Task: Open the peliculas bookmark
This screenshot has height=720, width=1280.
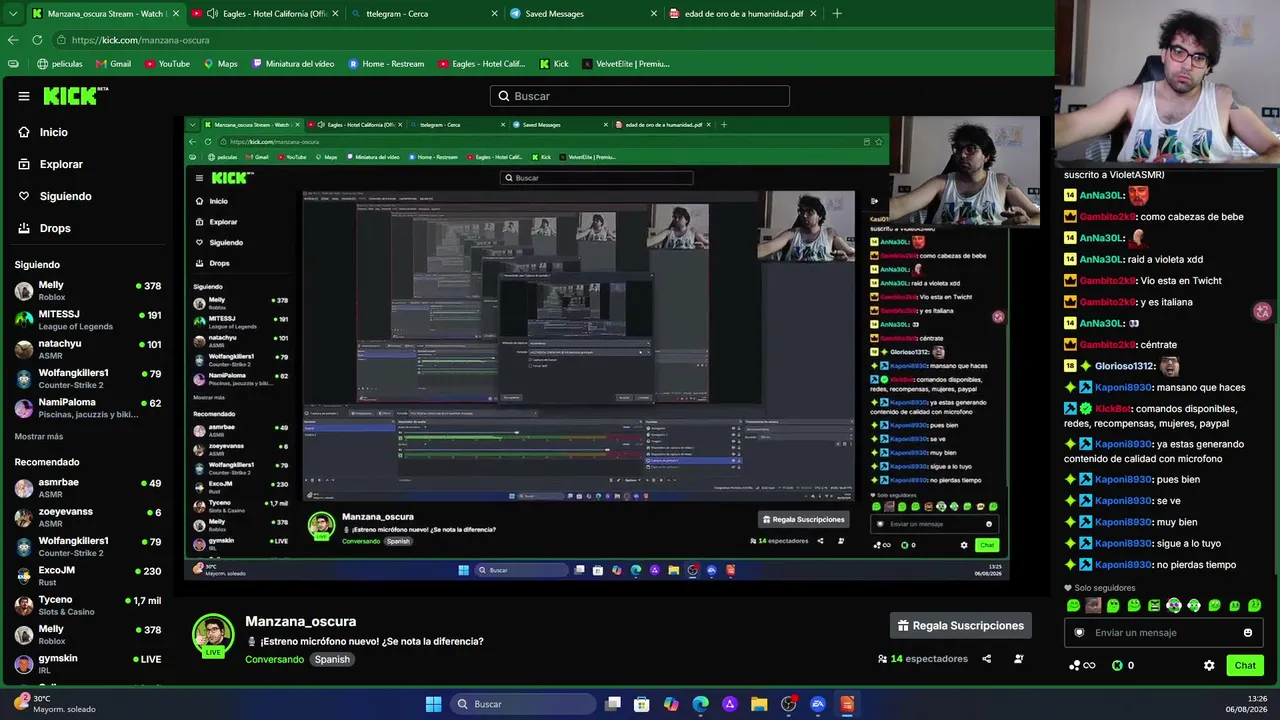Action: (59, 64)
